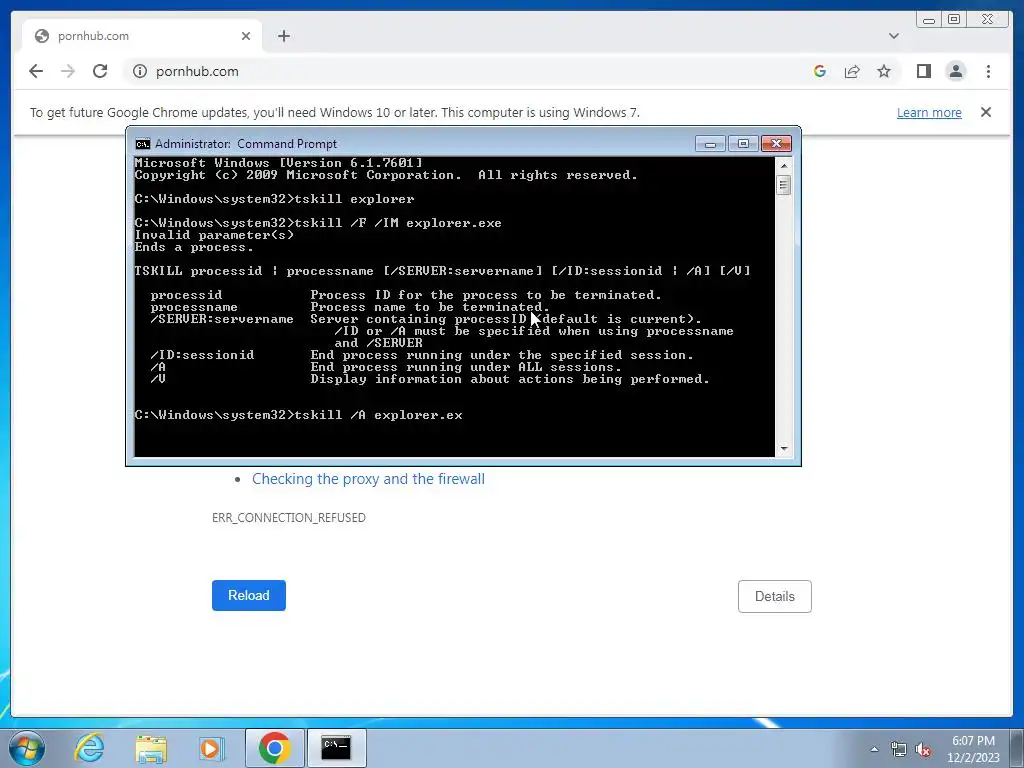Open Chrome side panel icon

(x=923, y=71)
